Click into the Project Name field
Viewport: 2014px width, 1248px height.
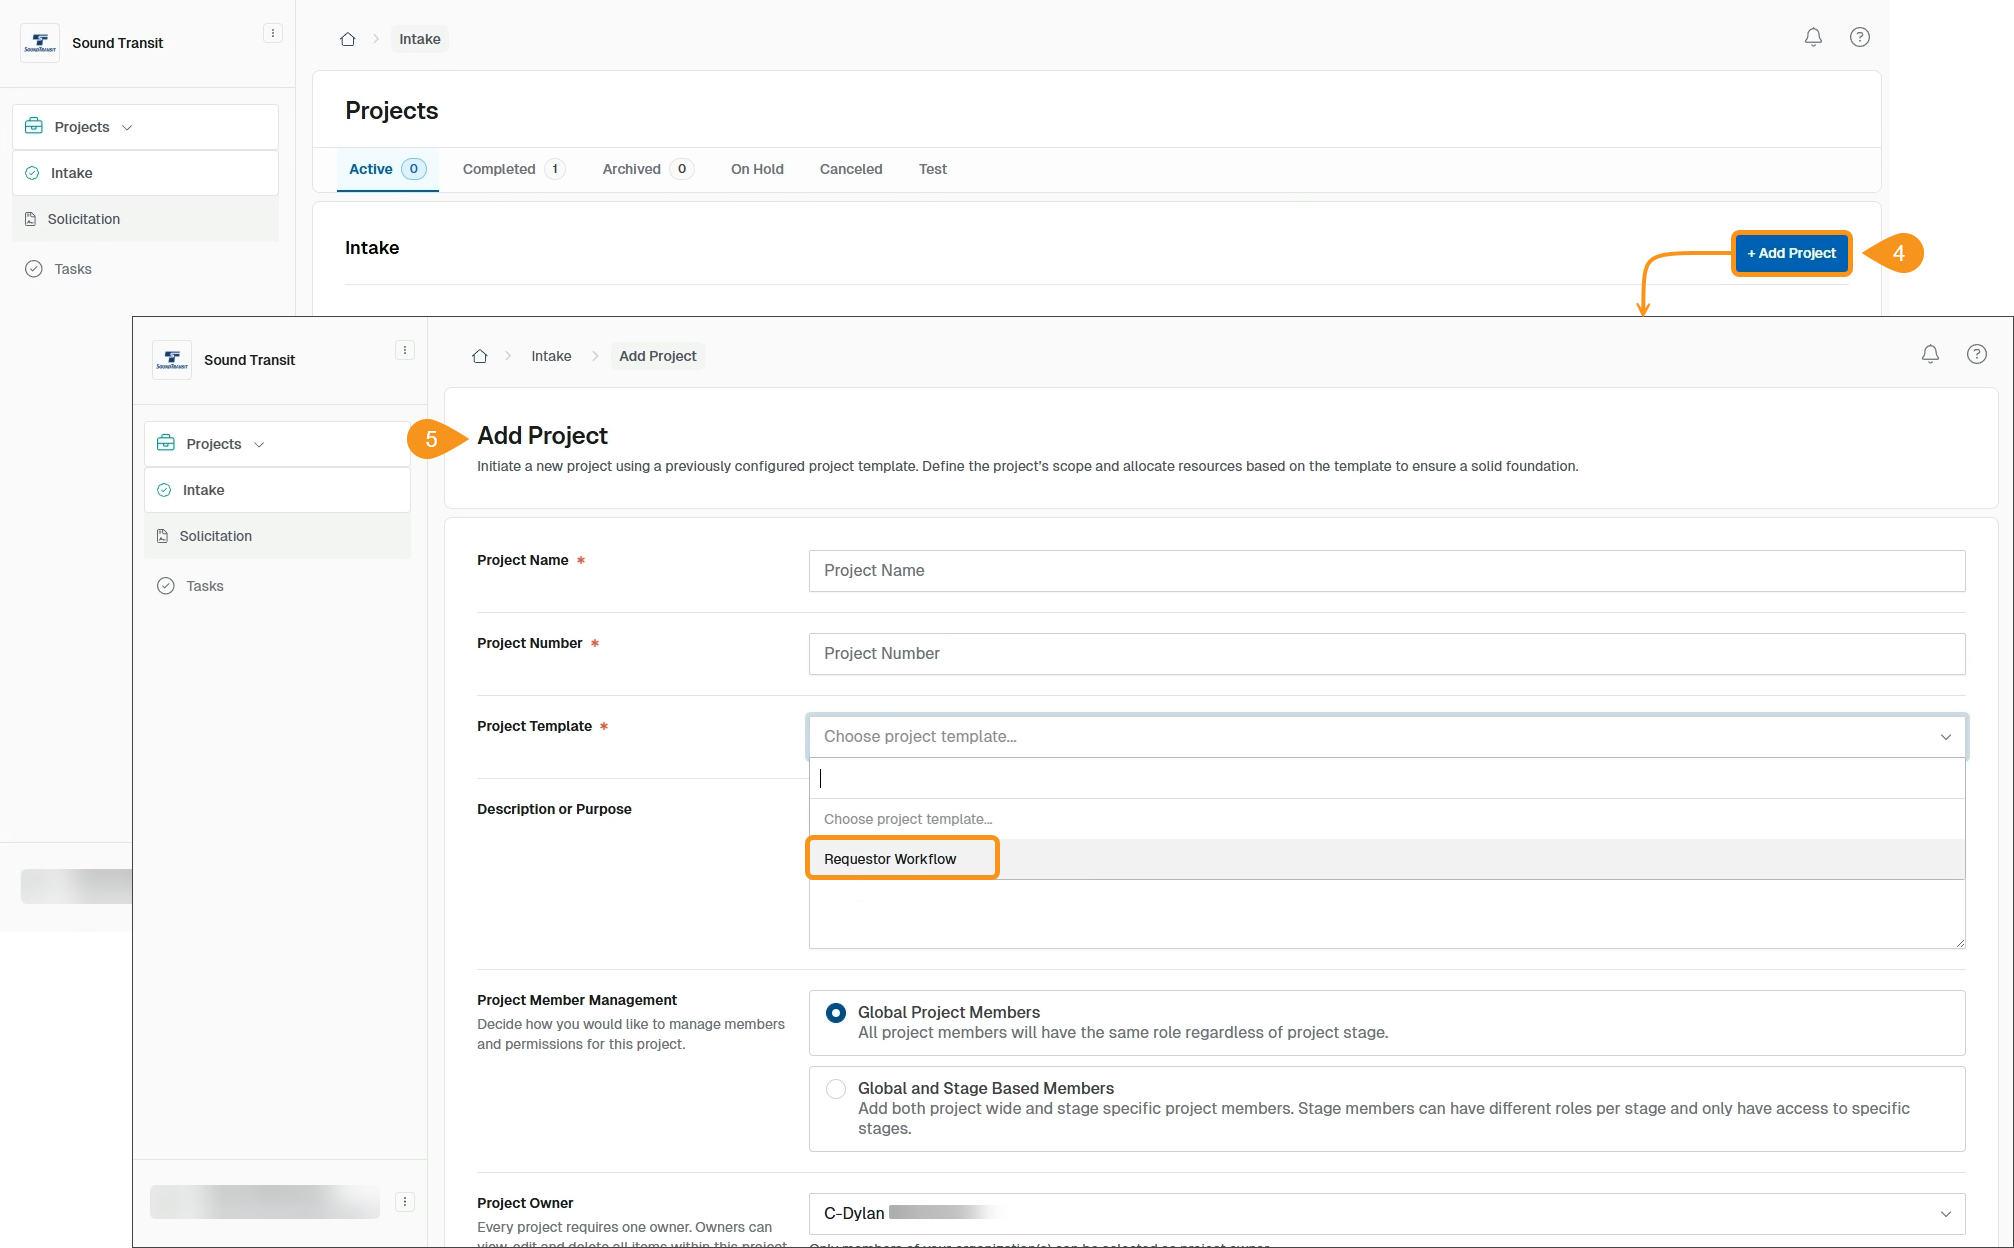point(1386,571)
